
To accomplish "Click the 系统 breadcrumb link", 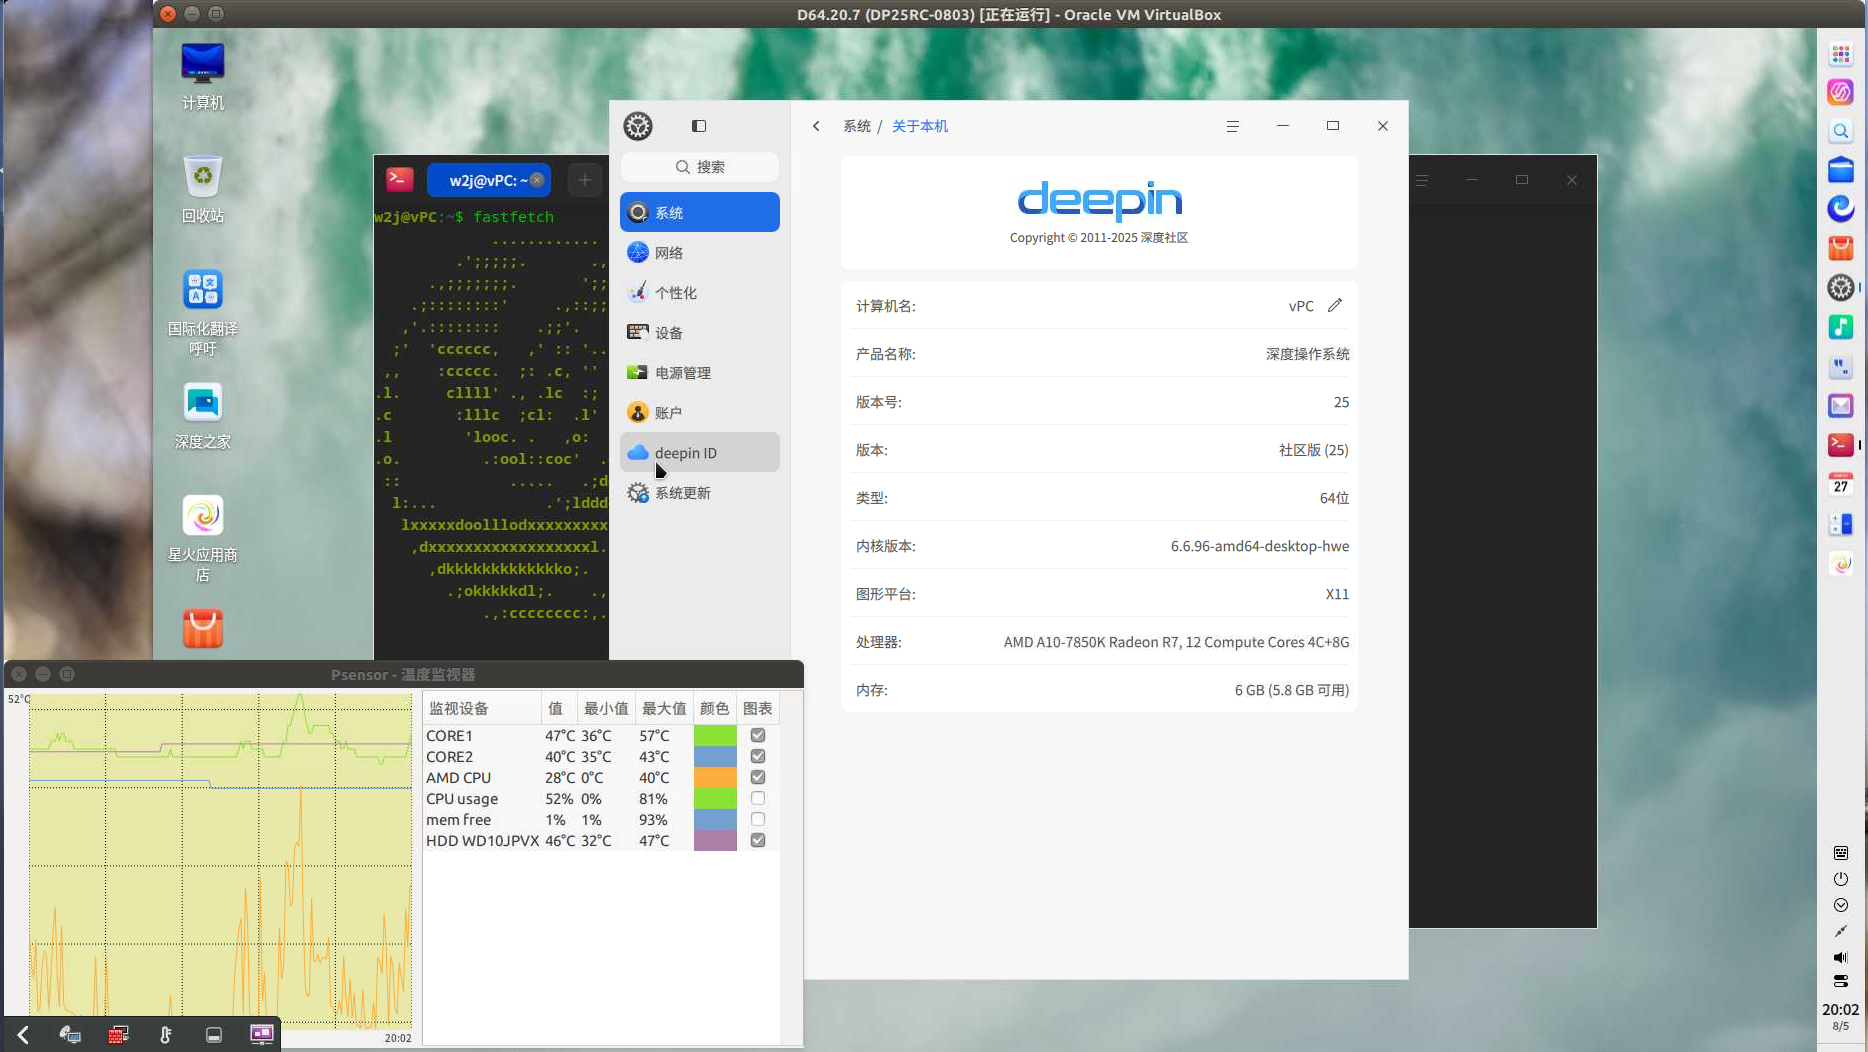I will click(x=857, y=126).
